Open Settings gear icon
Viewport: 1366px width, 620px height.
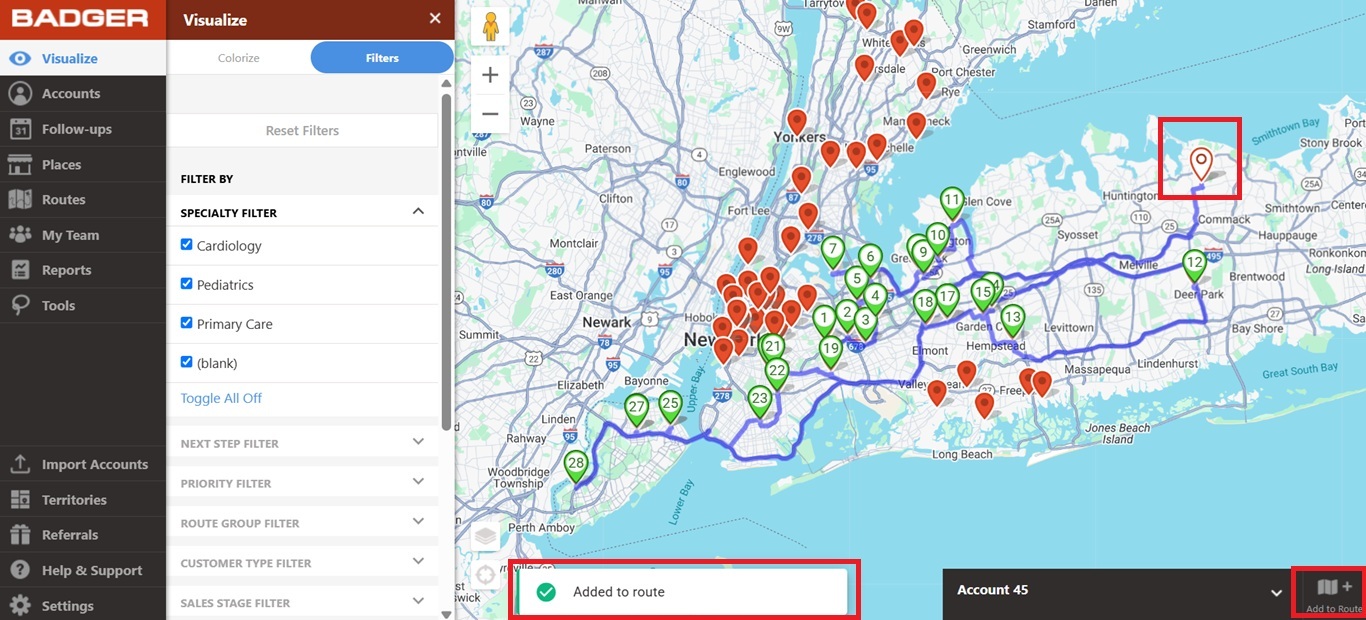coord(19,606)
